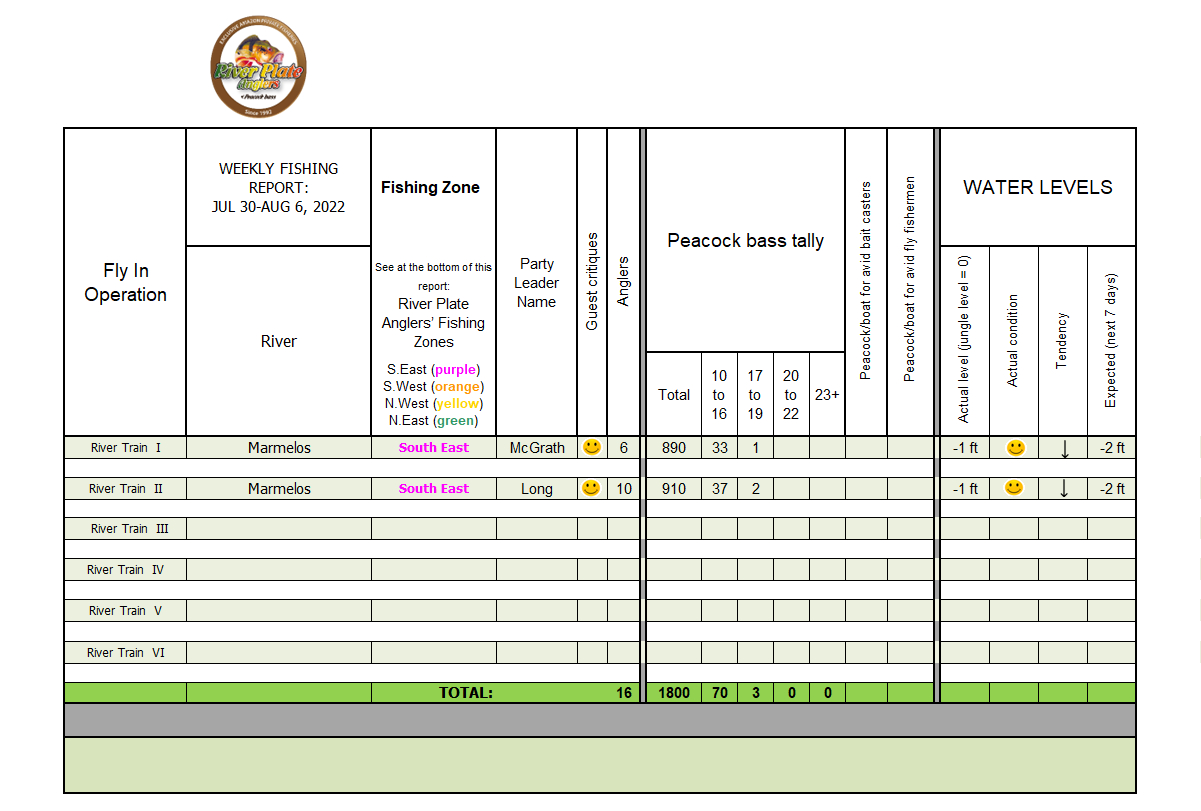Select the River Train VI row label
This screenshot has height=811, width=1201.
pos(126,652)
